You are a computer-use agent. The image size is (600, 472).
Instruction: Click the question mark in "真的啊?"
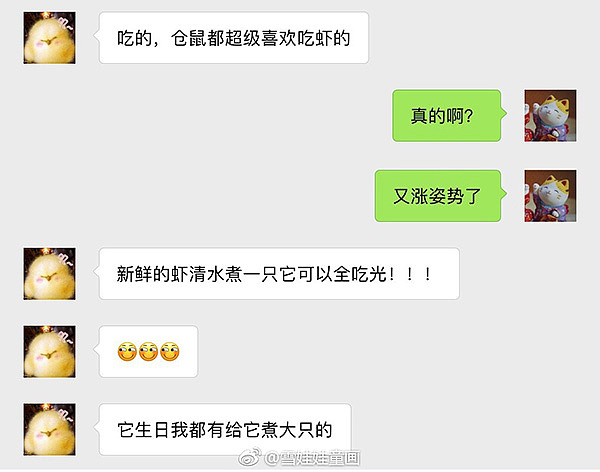coord(469,116)
